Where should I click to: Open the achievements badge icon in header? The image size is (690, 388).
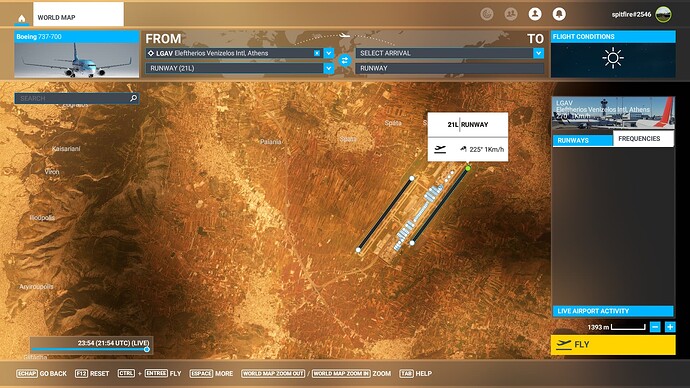(487, 14)
